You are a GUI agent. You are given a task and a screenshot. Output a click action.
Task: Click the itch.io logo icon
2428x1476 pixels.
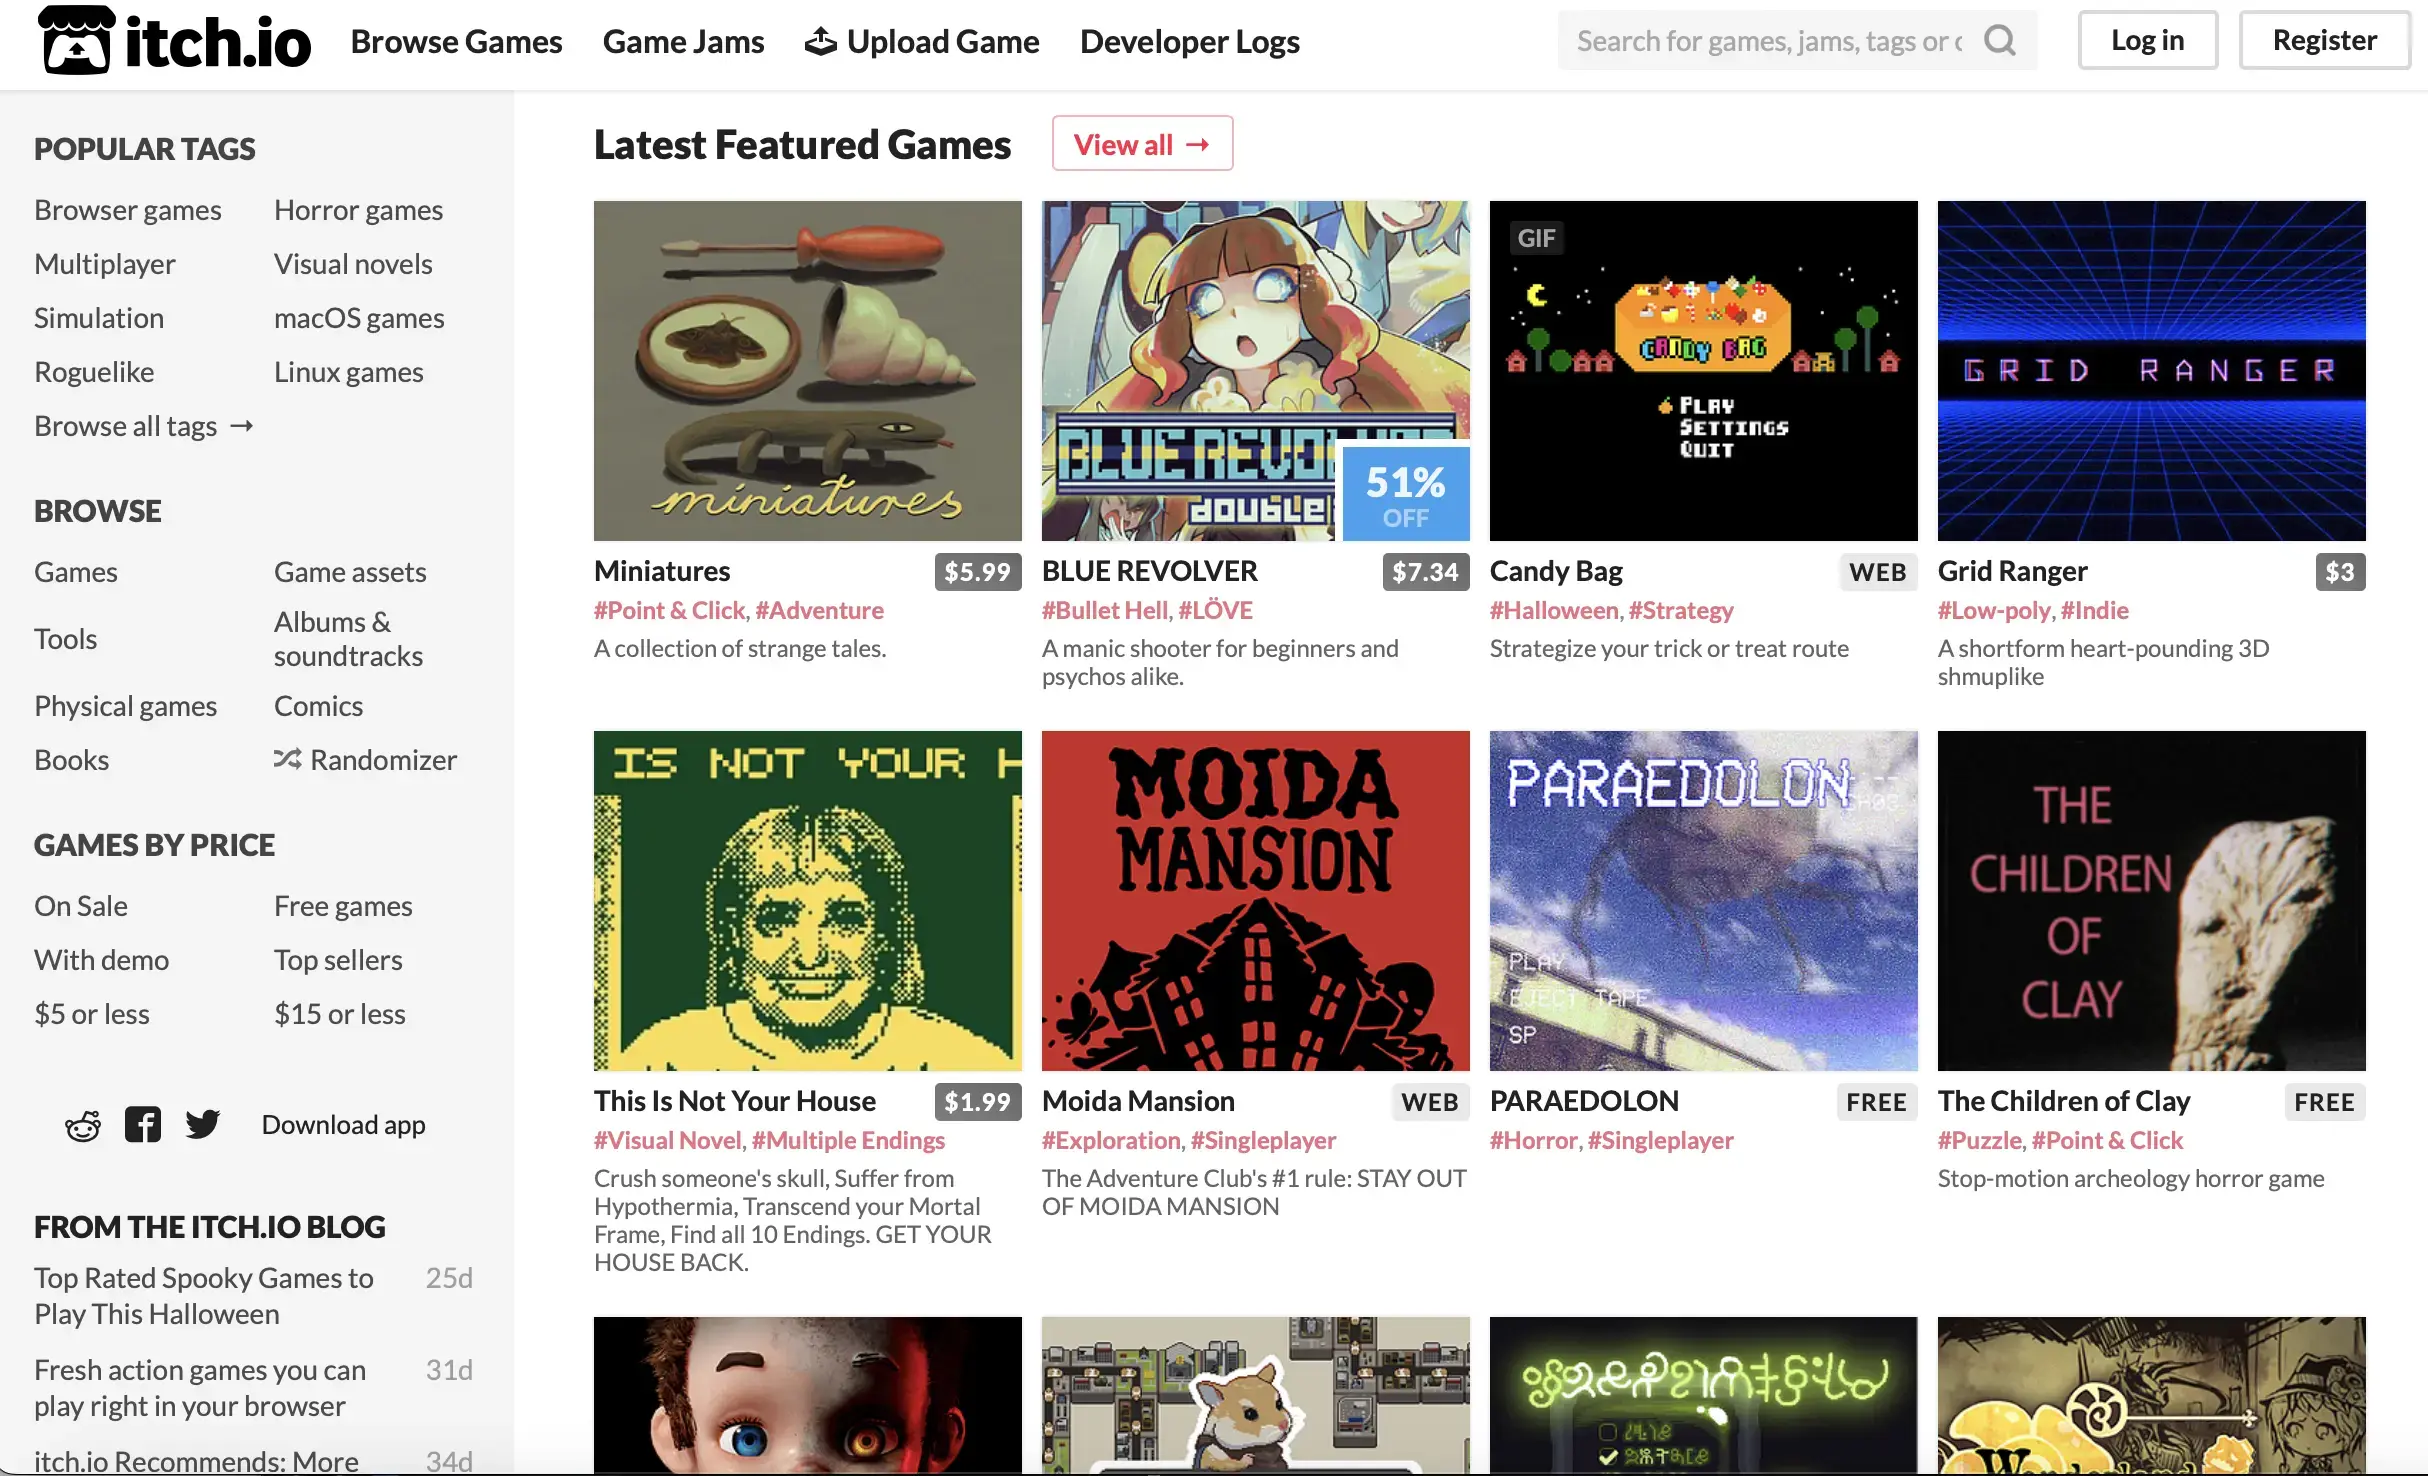(x=76, y=40)
